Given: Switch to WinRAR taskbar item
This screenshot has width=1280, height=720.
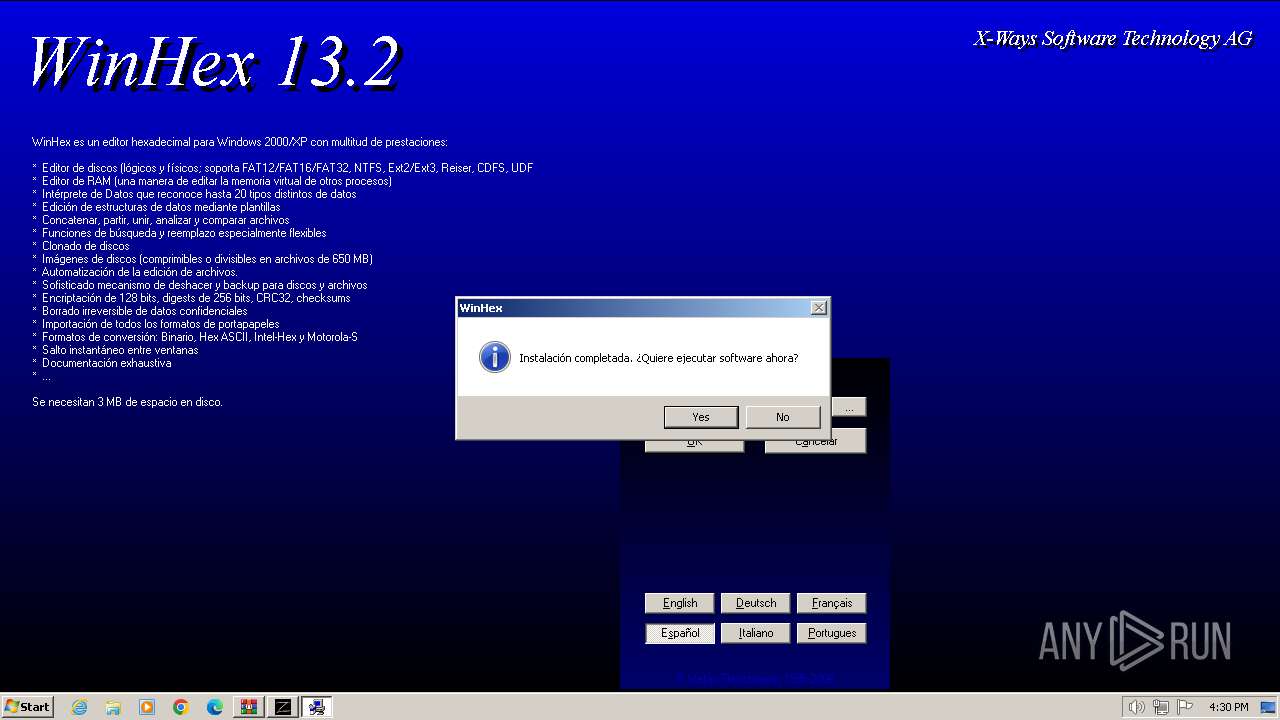Looking at the screenshot, I should (249, 707).
